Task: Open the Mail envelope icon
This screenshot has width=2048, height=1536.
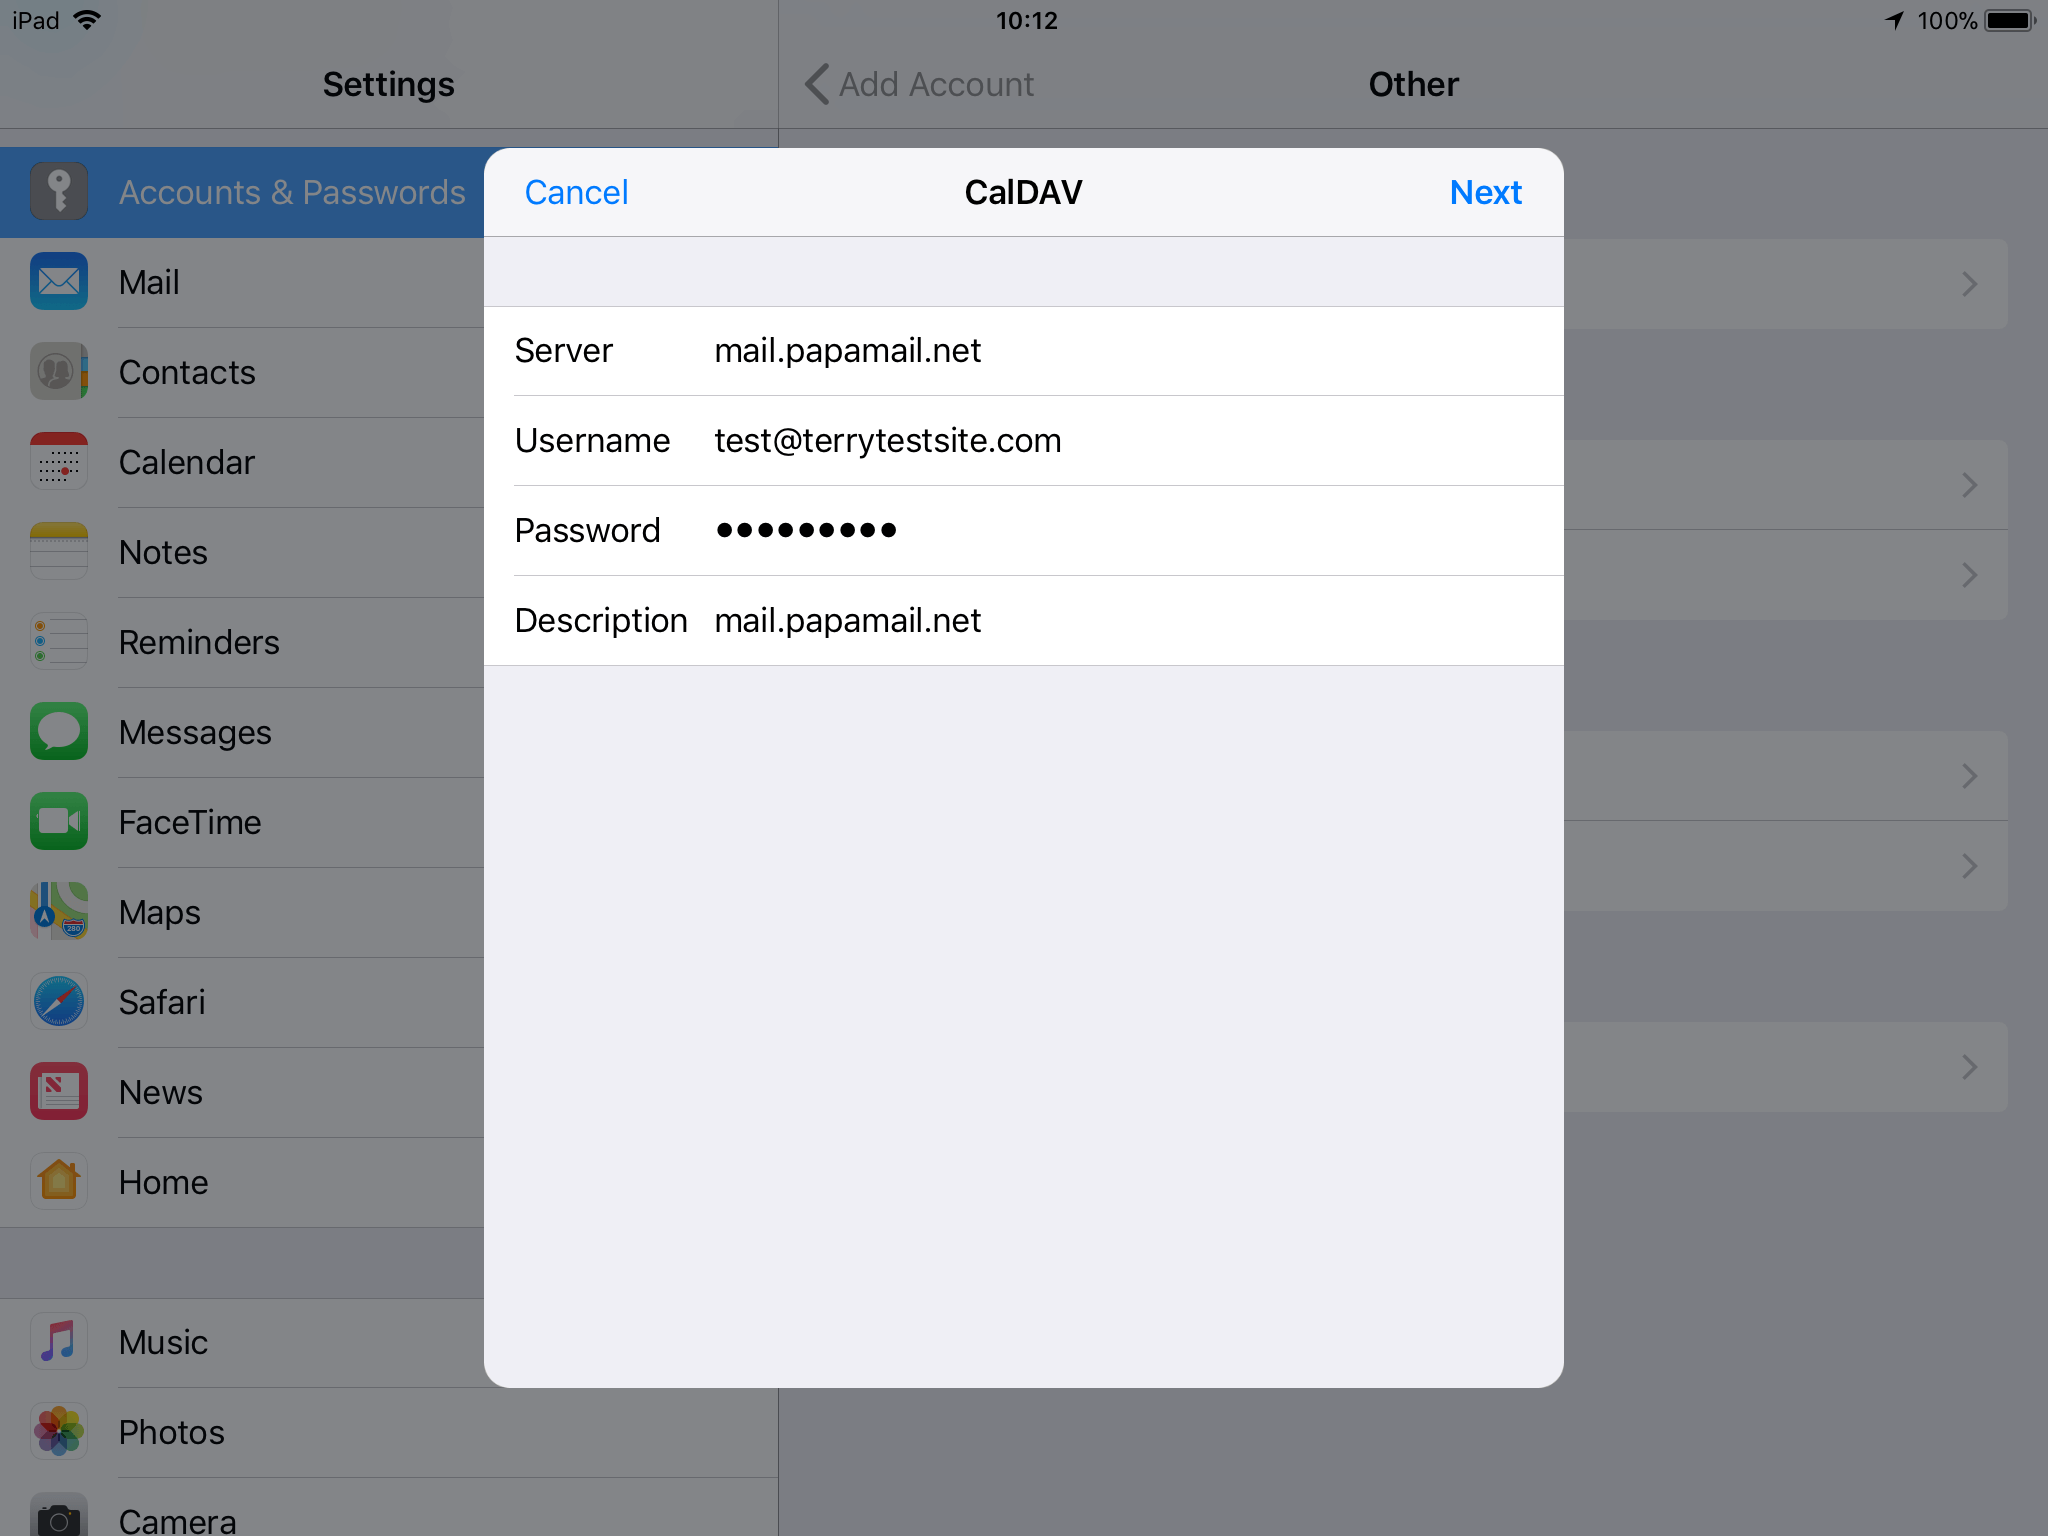Action: pos(59,281)
